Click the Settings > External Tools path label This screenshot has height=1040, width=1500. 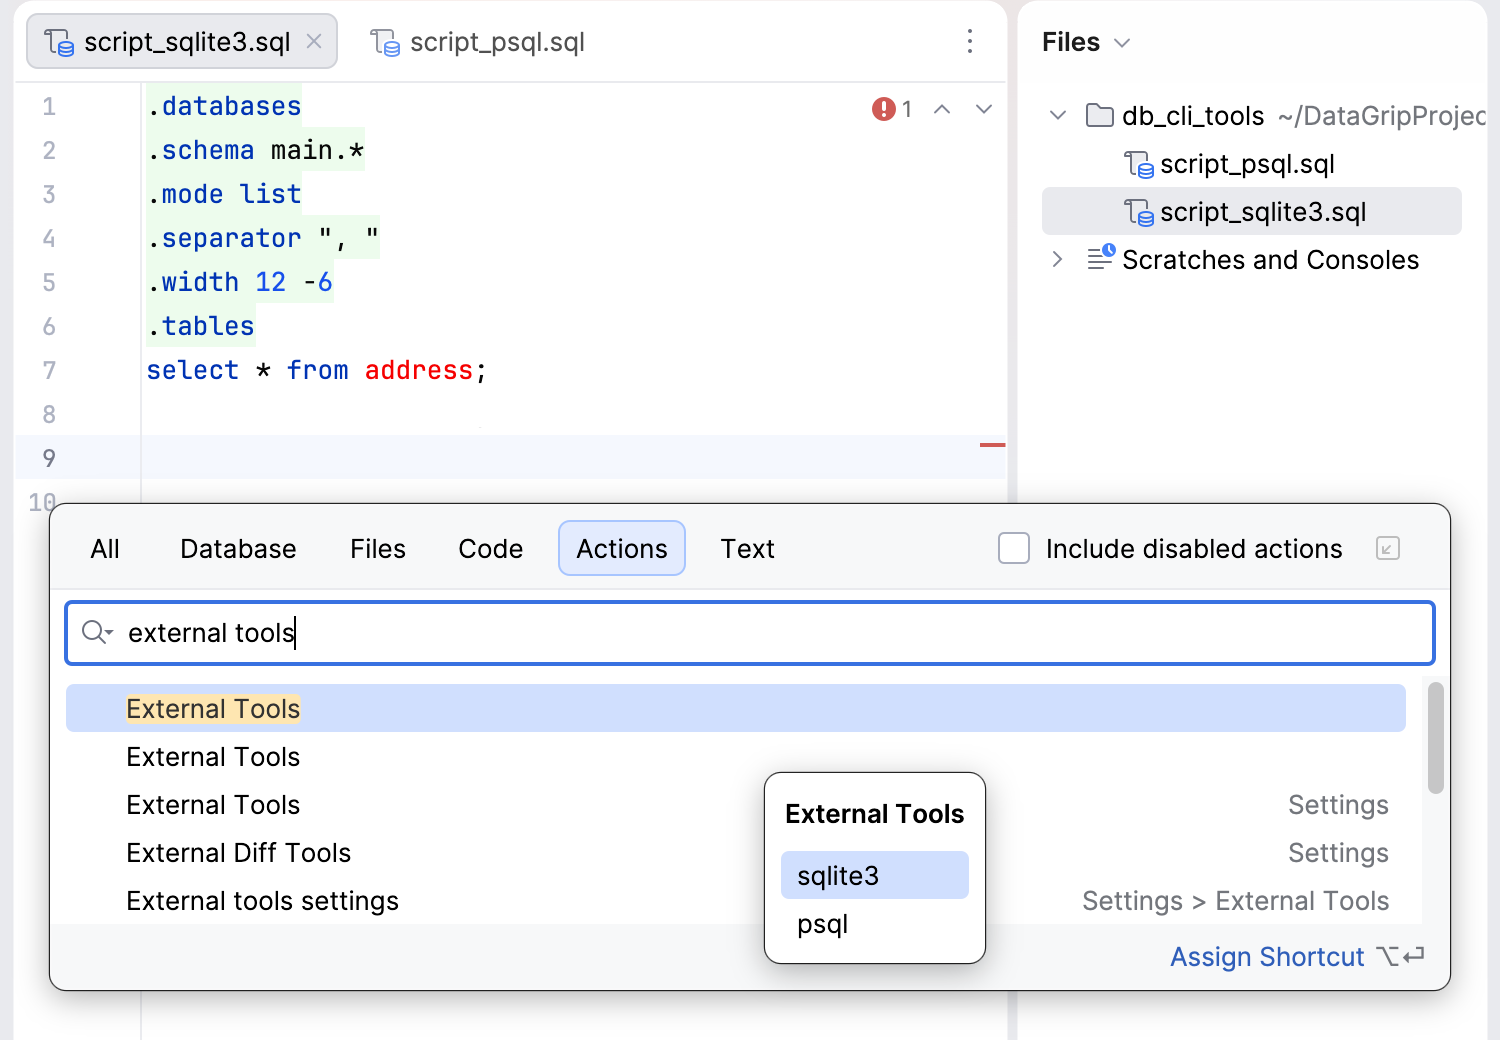tap(1235, 901)
